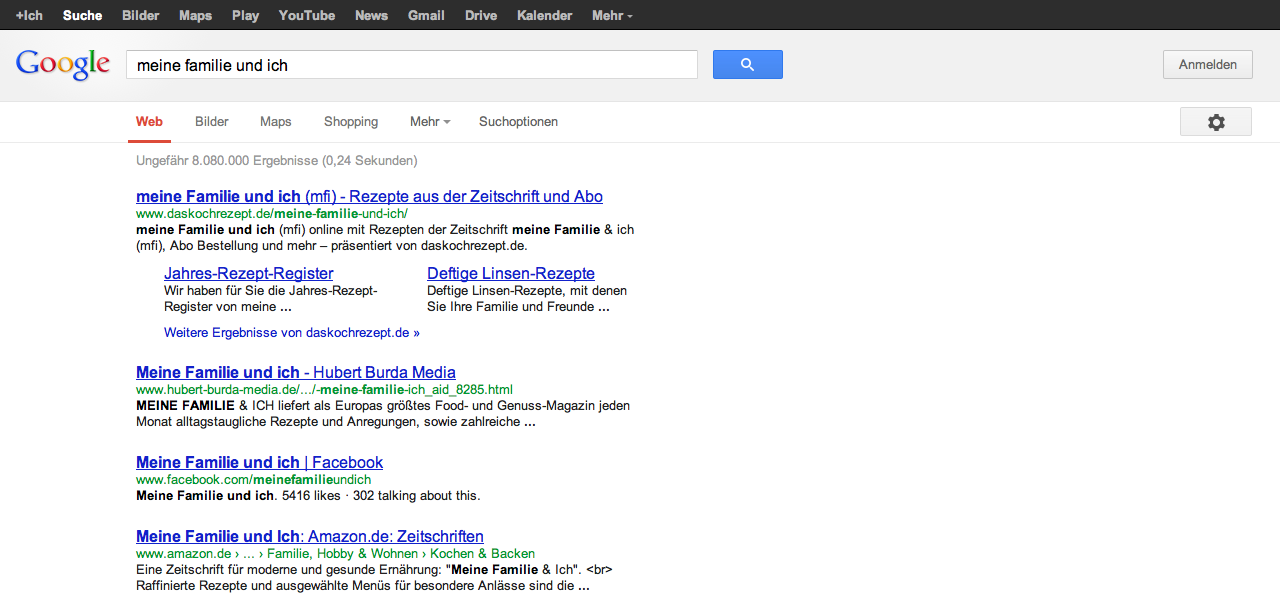Expand the Mehr dropdown in top bar

pyautogui.click(x=612, y=15)
